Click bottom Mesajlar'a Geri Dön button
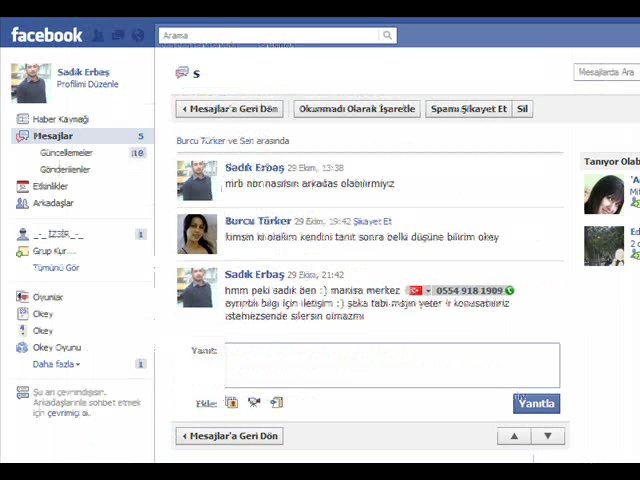This screenshot has height=480, width=640. point(229,436)
